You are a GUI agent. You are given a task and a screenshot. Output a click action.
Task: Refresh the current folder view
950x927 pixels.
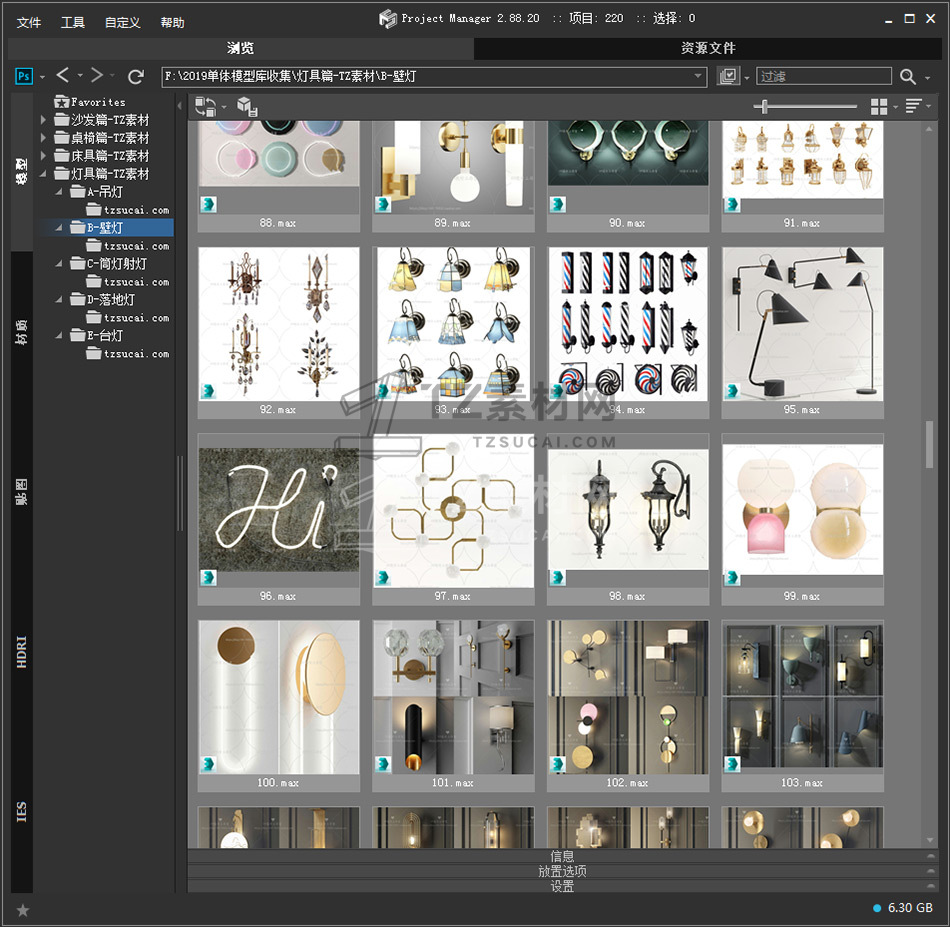136,76
